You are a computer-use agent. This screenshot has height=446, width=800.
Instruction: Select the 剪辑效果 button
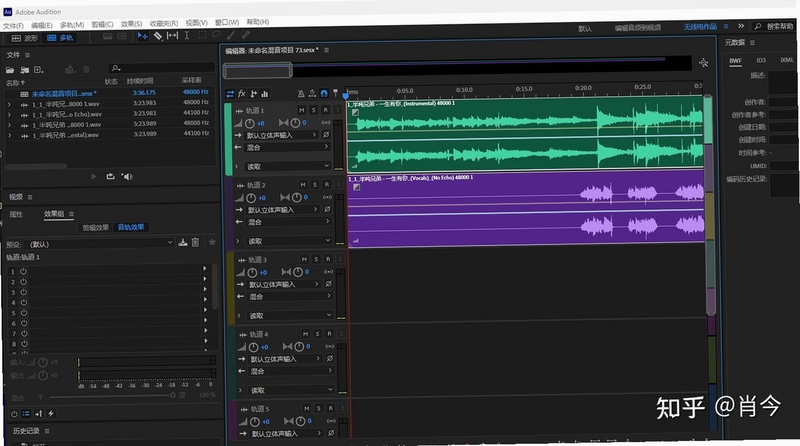[96, 228]
